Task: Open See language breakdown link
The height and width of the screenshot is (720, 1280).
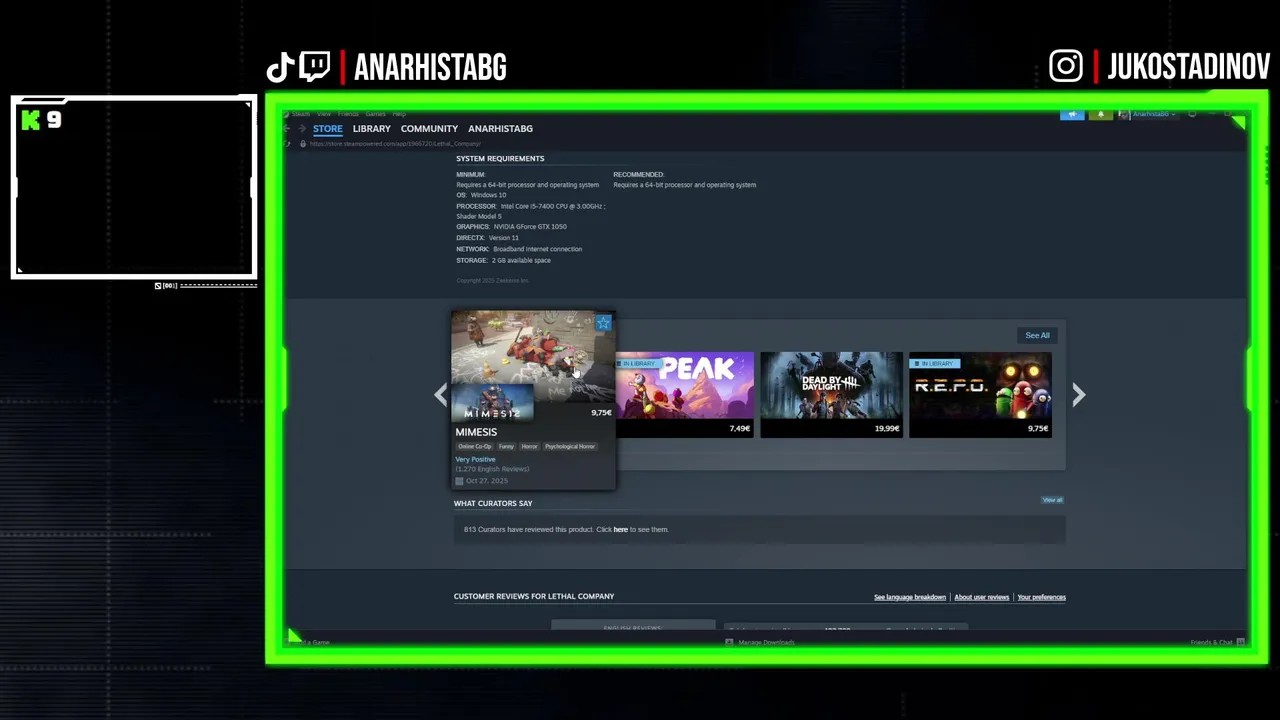Action: (x=910, y=597)
